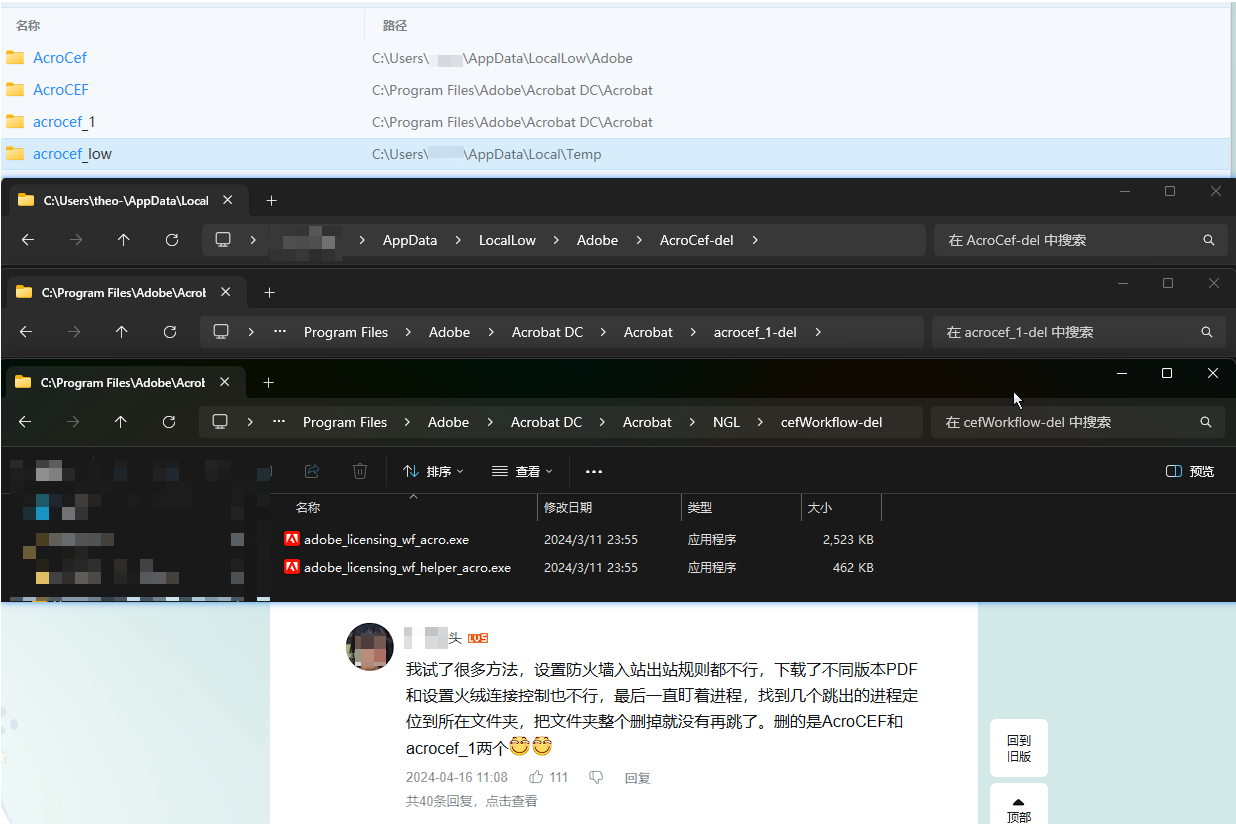The width and height of the screenshot is (1236, 828).
Task: Go back in the AcroCef-del window
Action: pos(28,240)
